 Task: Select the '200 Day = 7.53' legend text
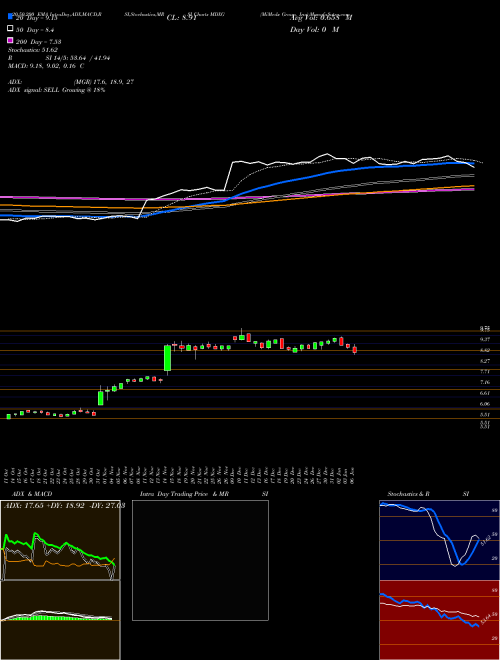[x=38, y=42]
